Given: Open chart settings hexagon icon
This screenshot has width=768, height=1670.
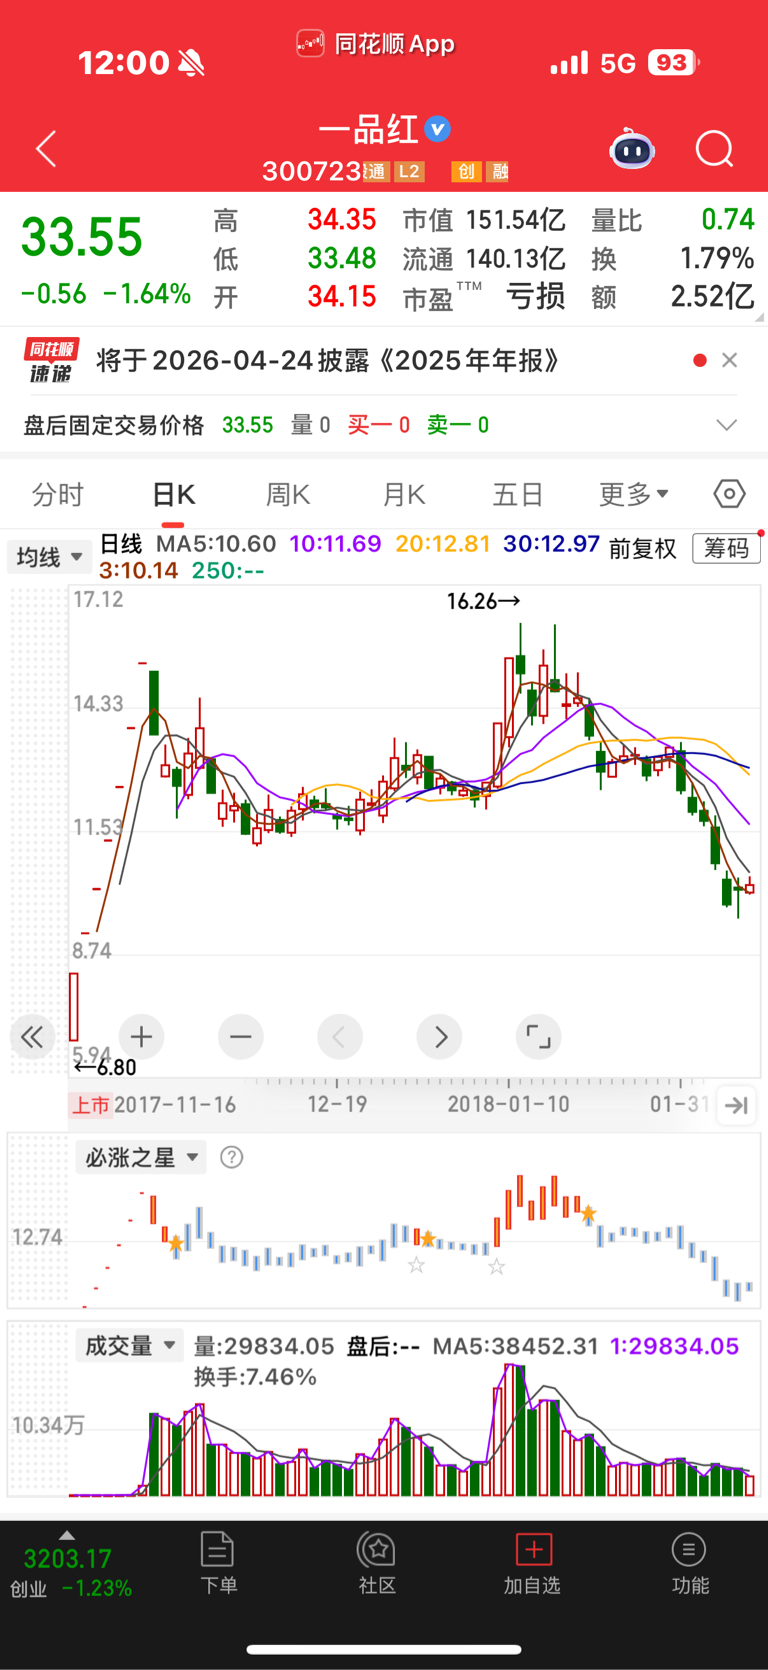Looking at the screenshot, I should click(730, 494).
